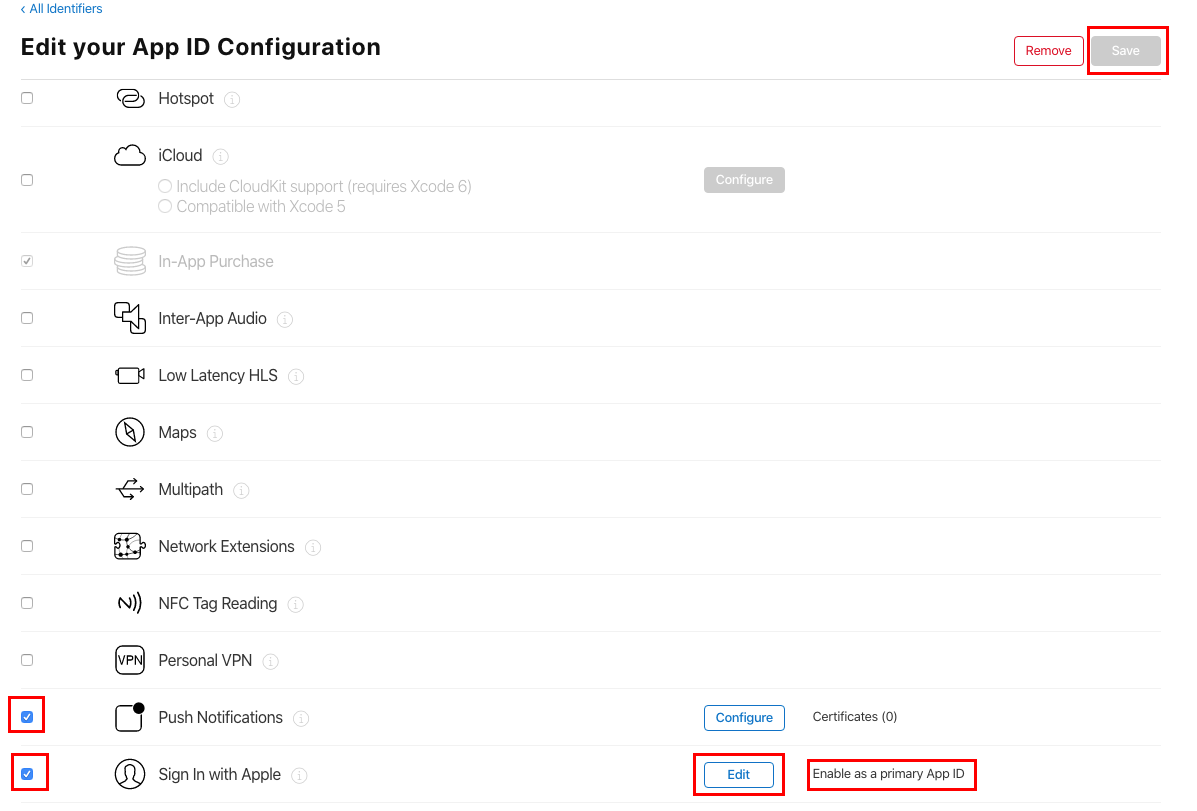Click the iCloud cloud icon
The width and height of the screenshot is (1197, 811).
click(x=130, y=155)
